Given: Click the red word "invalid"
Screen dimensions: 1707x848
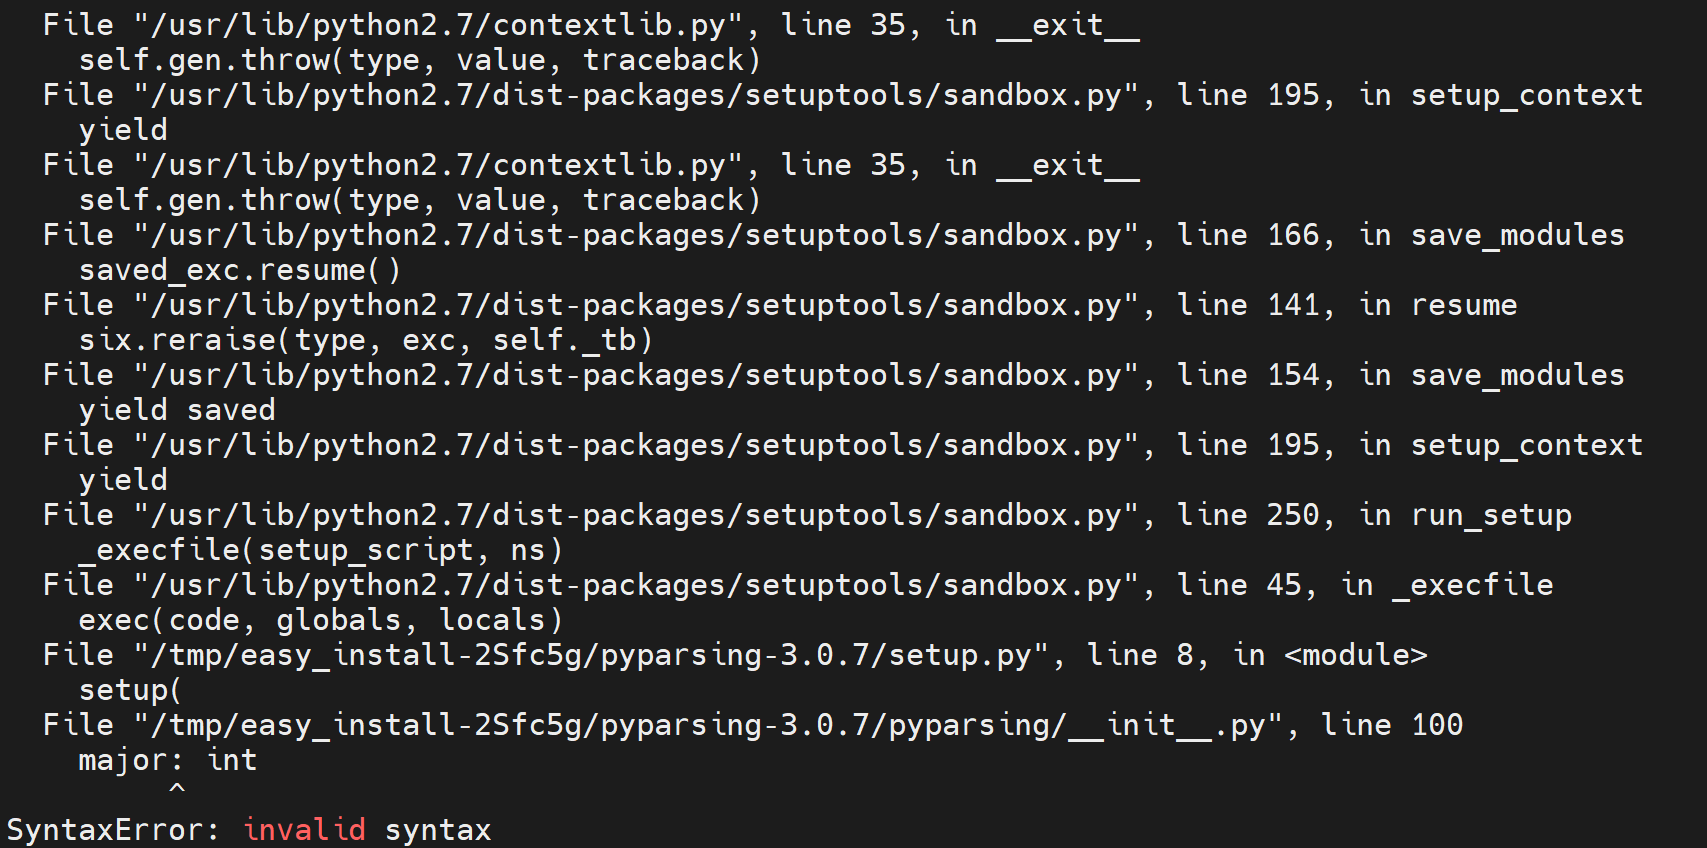Looking at the screenshot, I should coord(304,830).
